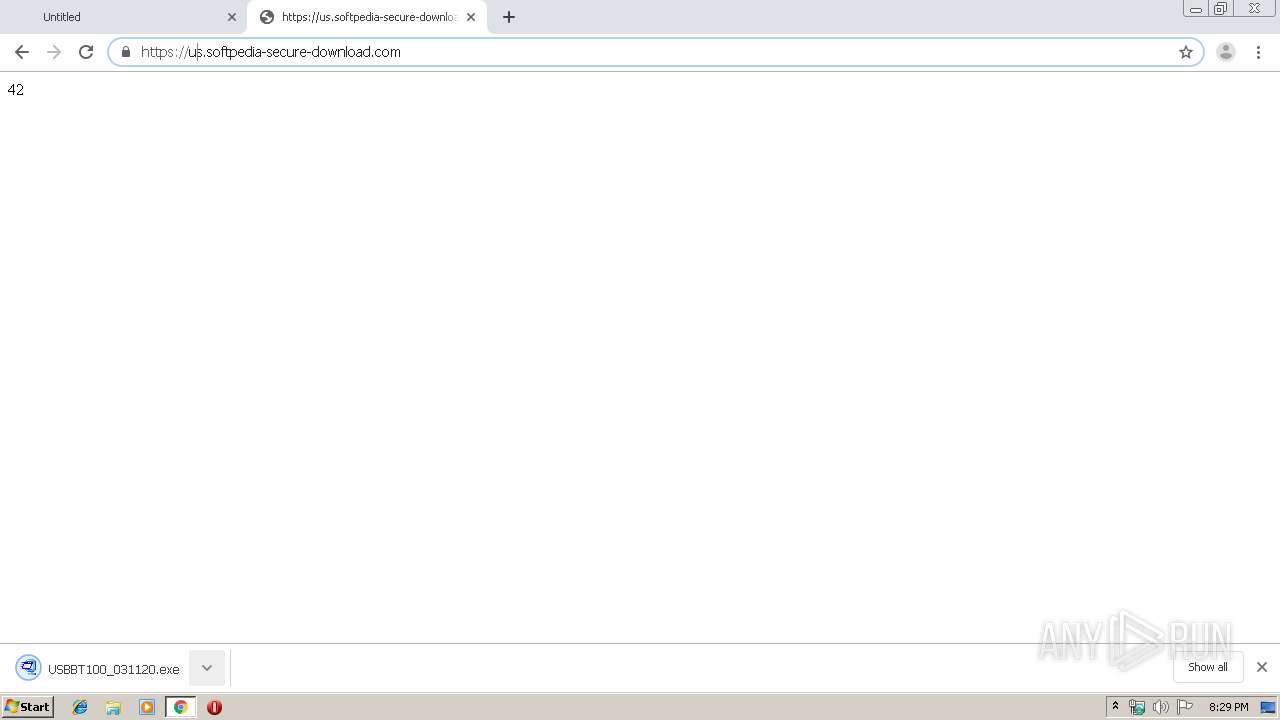The height and width of the screenshot is (720, 1280).
Task: Open Windows Explorer from the taskbar
Action: coord(113,707)
